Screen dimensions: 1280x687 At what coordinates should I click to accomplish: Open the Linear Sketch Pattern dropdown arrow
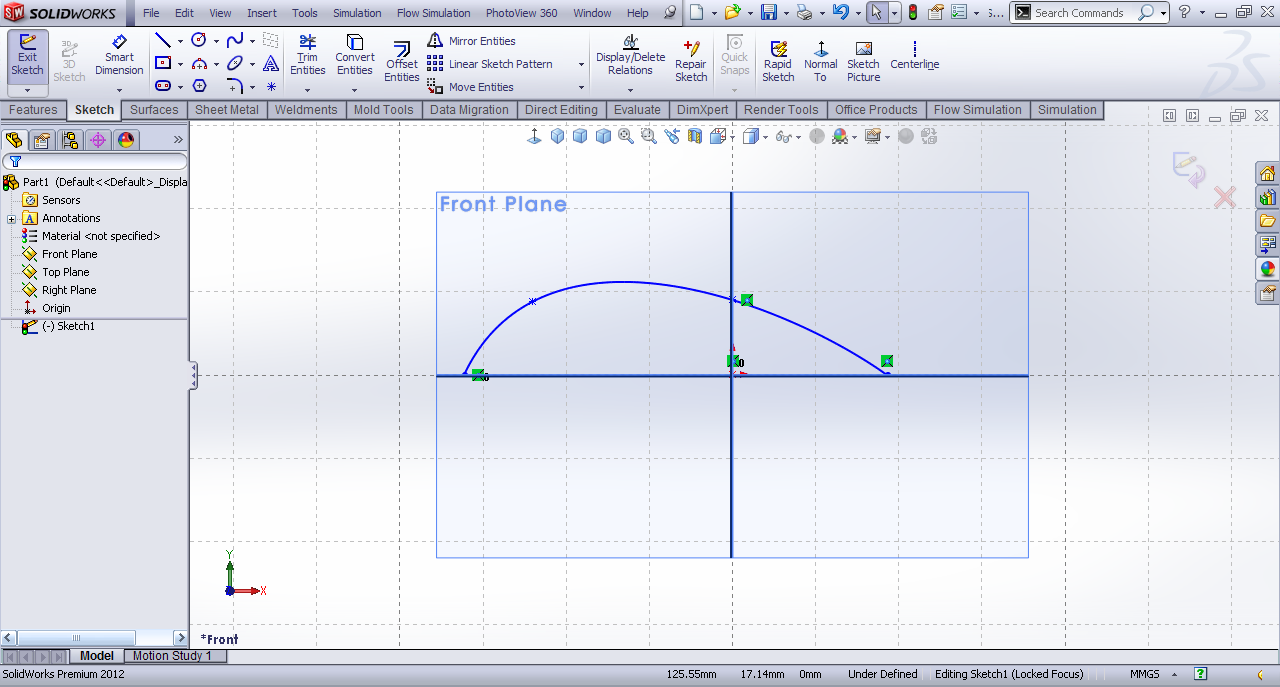click(581, 64)
